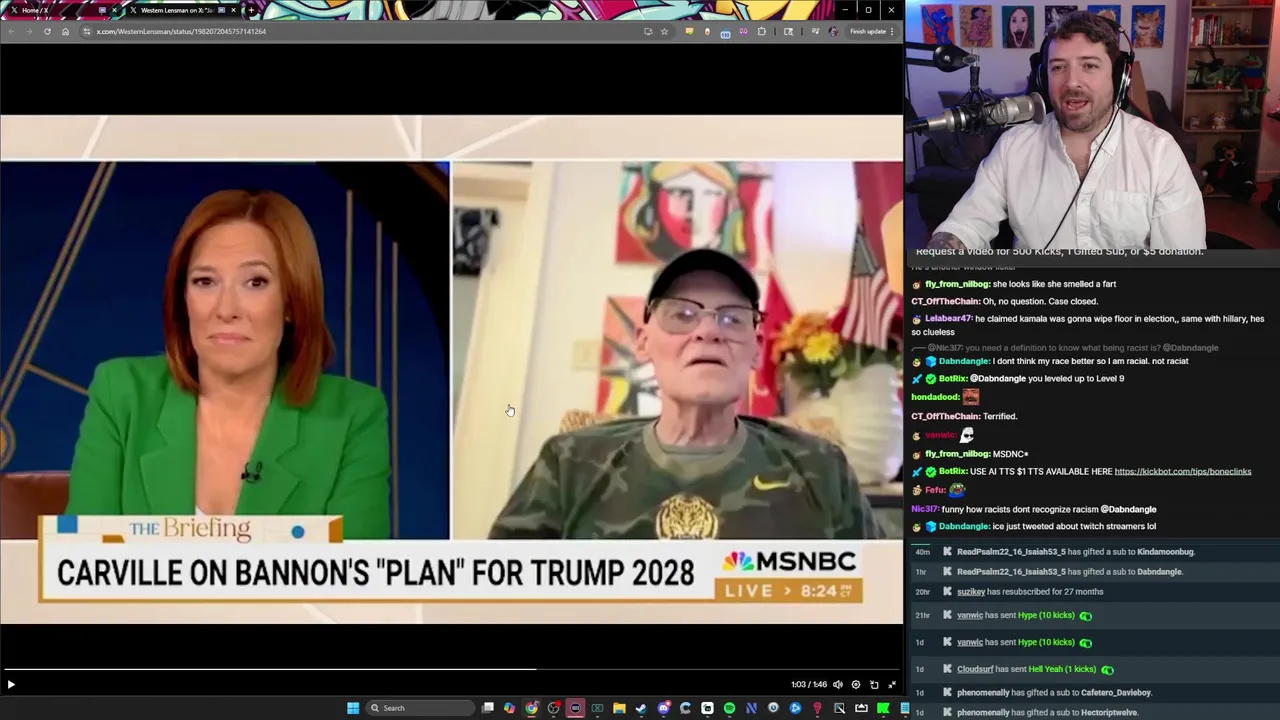This screenshot has height=720, width=1280.
Task: Reload the current page
Action: coord(47,31)
